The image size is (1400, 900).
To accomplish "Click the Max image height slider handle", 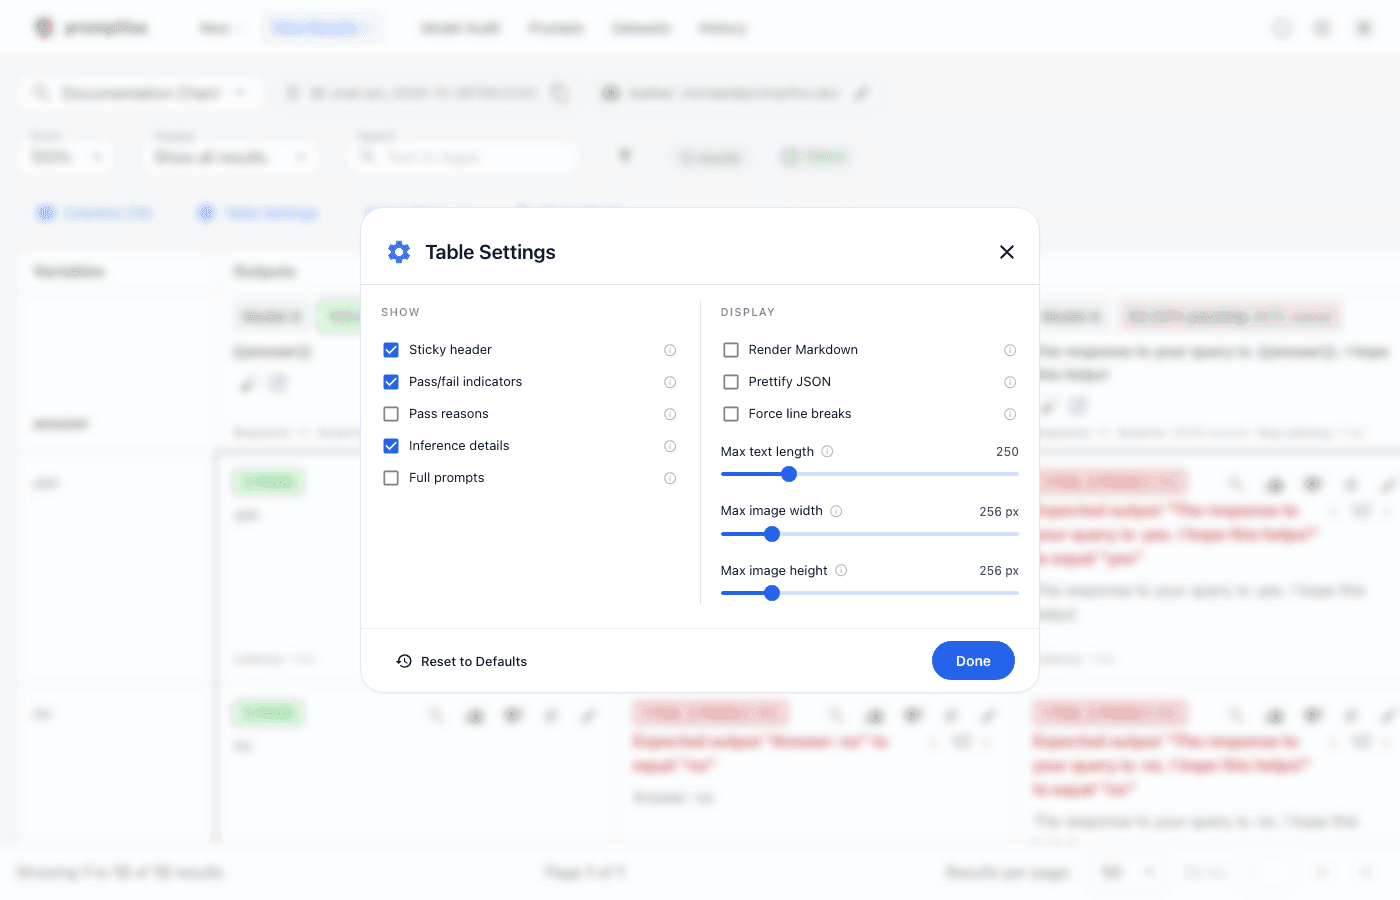I will 772,593.
